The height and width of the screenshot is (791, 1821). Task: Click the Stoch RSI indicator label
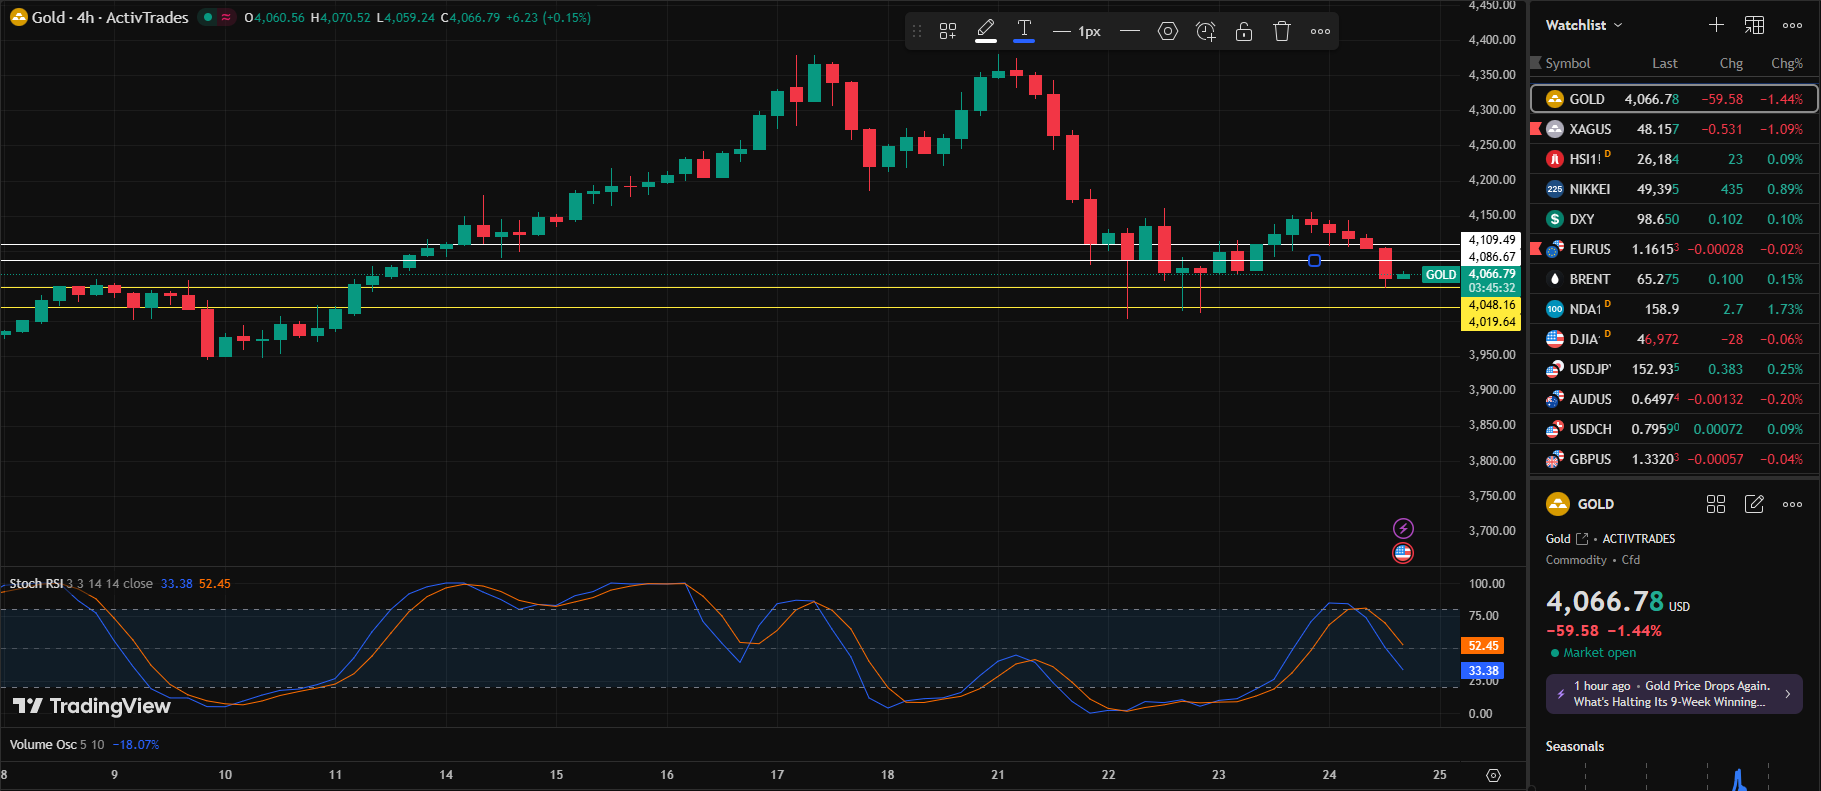(x=36, y=584)
